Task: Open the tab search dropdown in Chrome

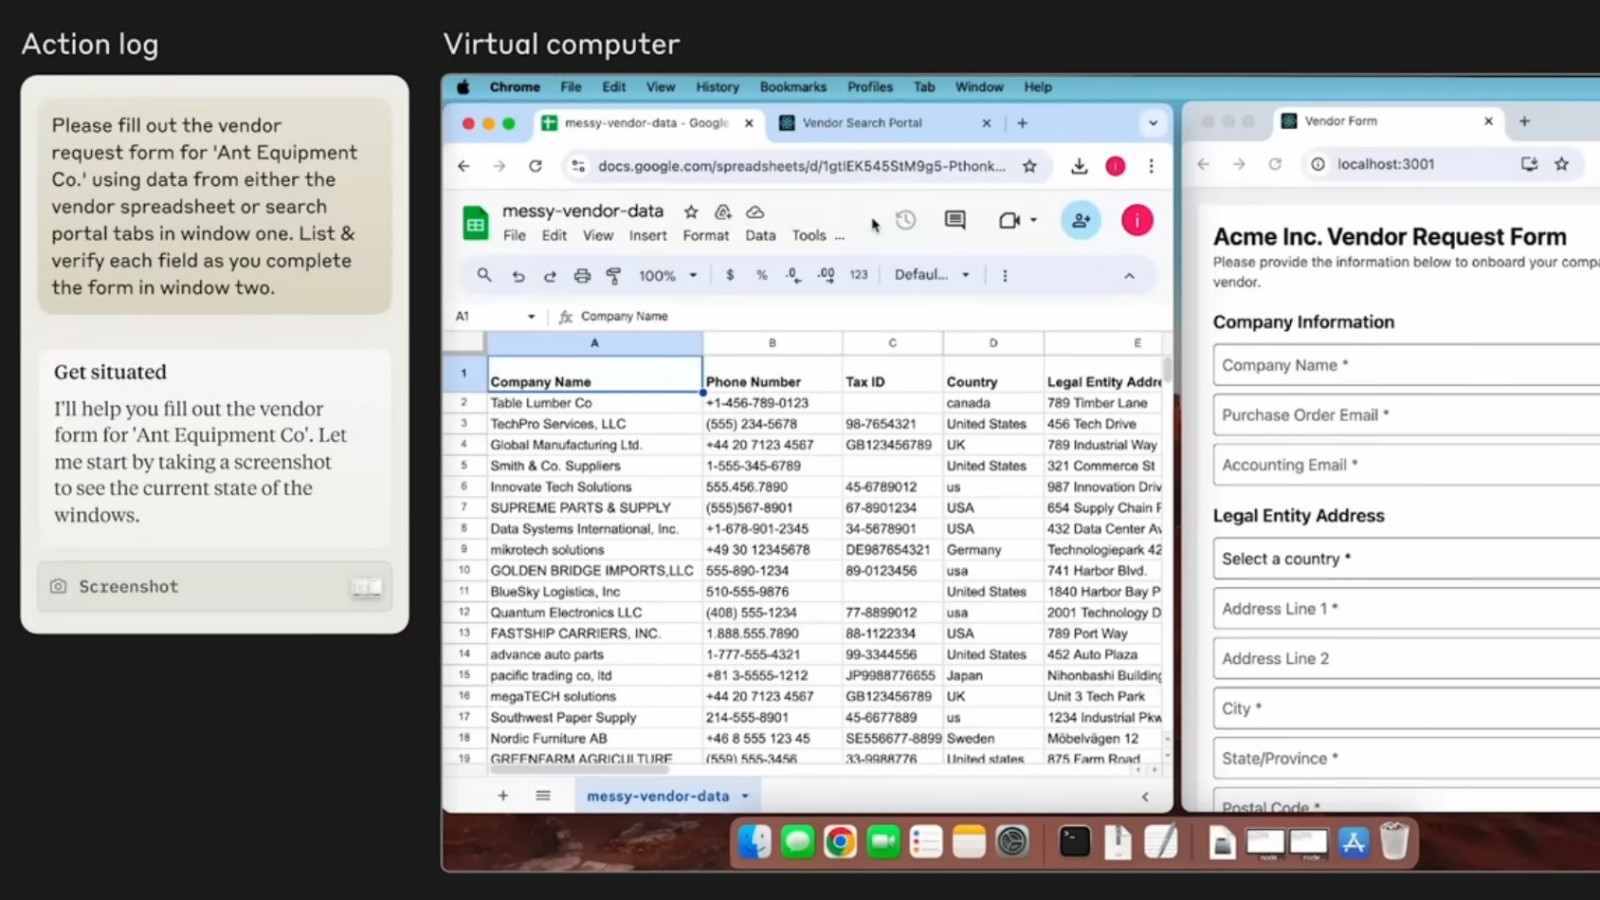Action: click(1153, 123)
